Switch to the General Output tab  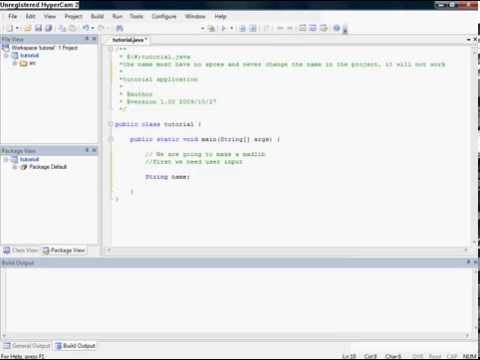(27, 346)
